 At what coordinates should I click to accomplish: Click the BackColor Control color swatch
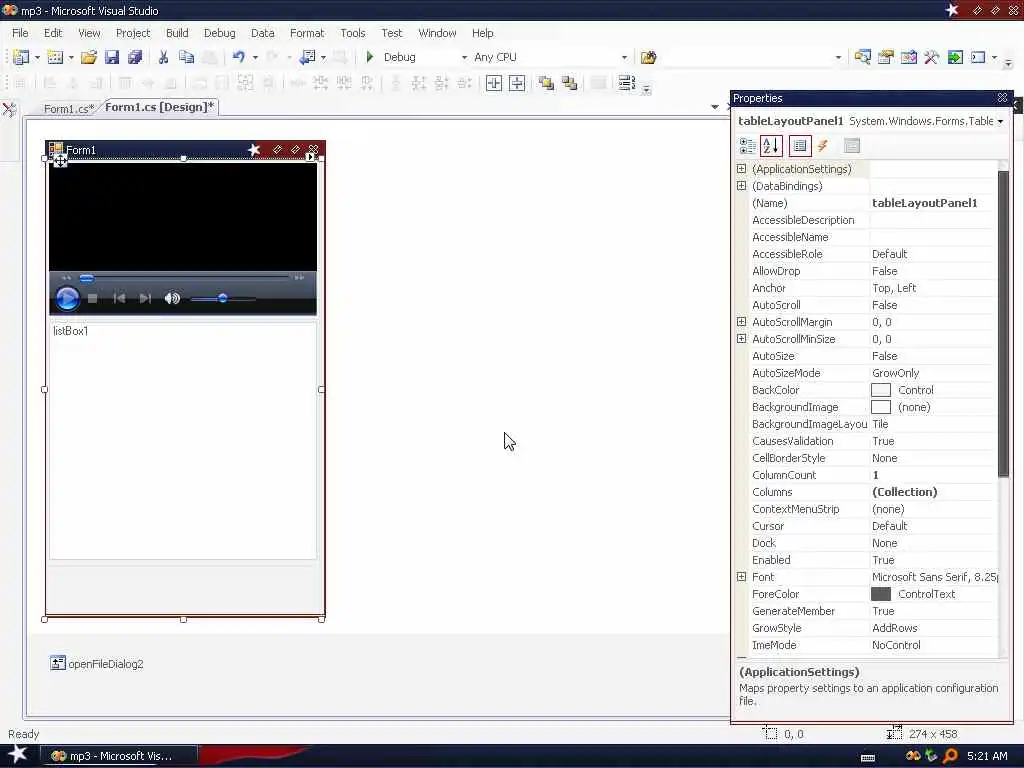click(x=881, y=390)
